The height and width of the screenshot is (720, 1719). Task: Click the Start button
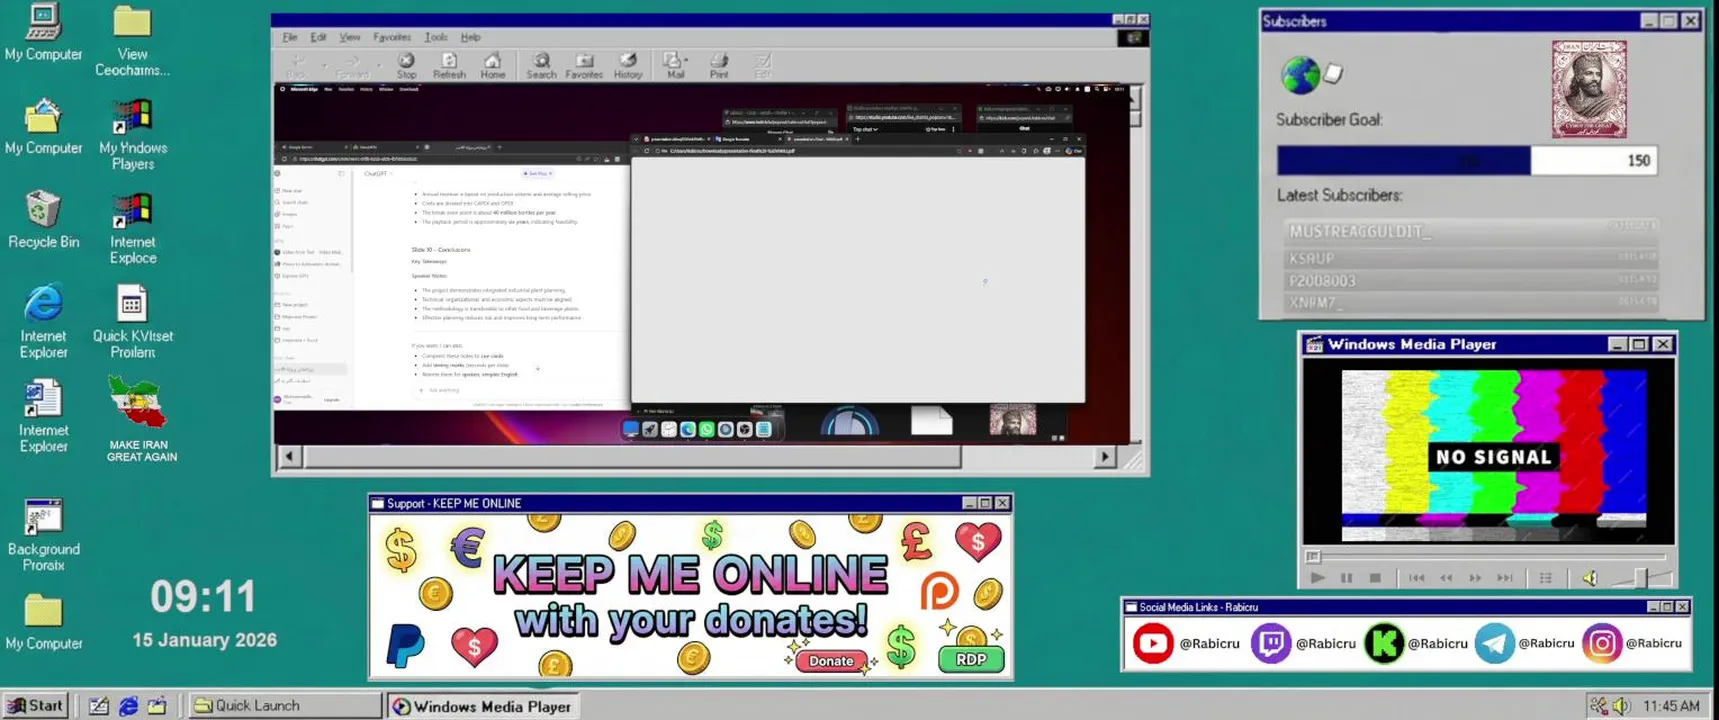[36, 705]
